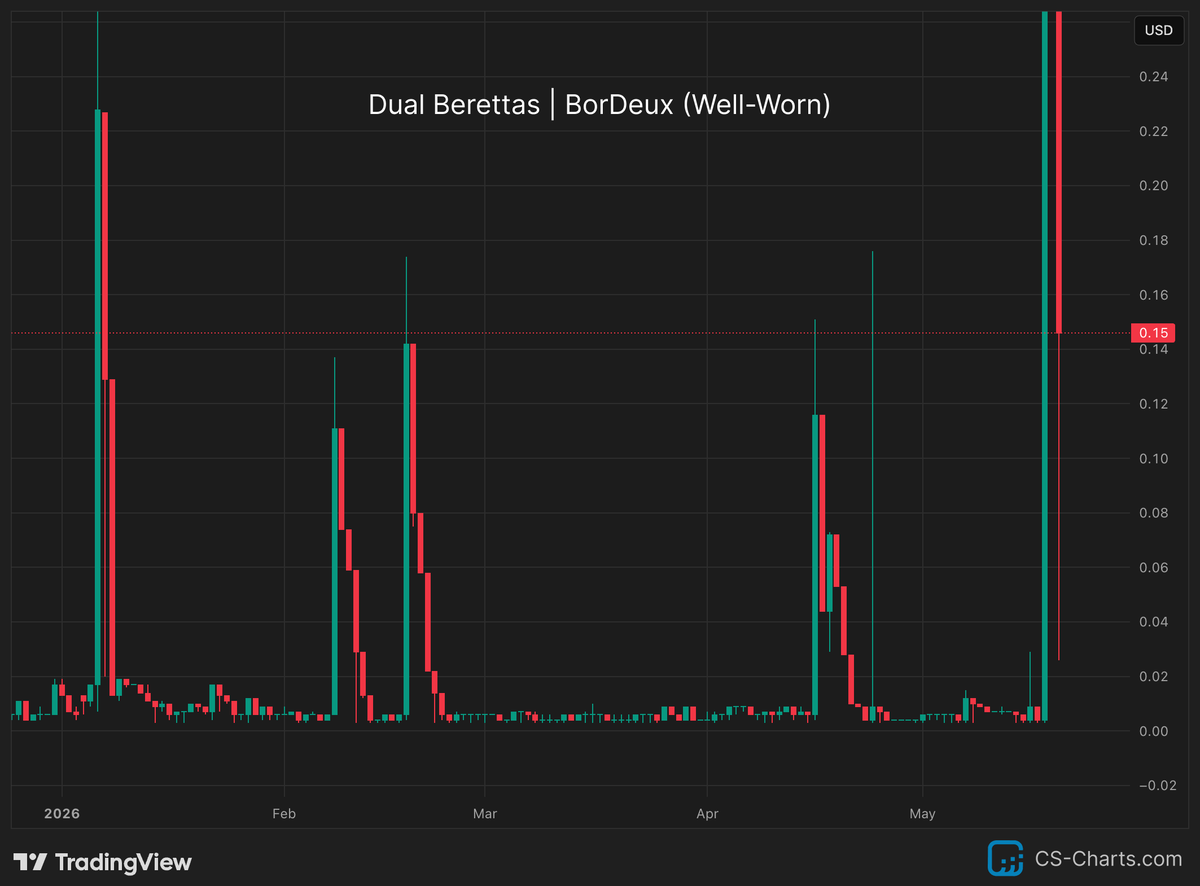This screenshot has width=1200, height=886.
Task: Click the 2026 time axis label
Action: (61, 814)
